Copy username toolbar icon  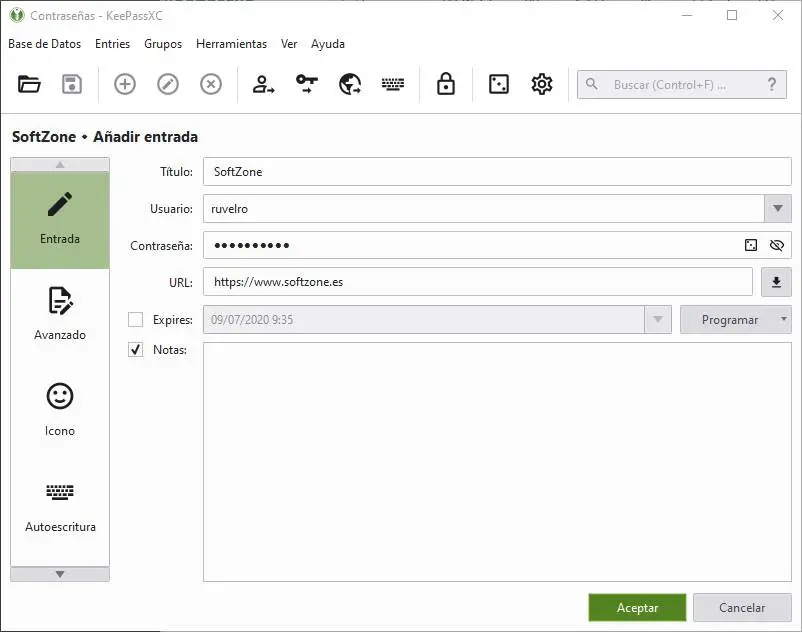pos(263,84)
